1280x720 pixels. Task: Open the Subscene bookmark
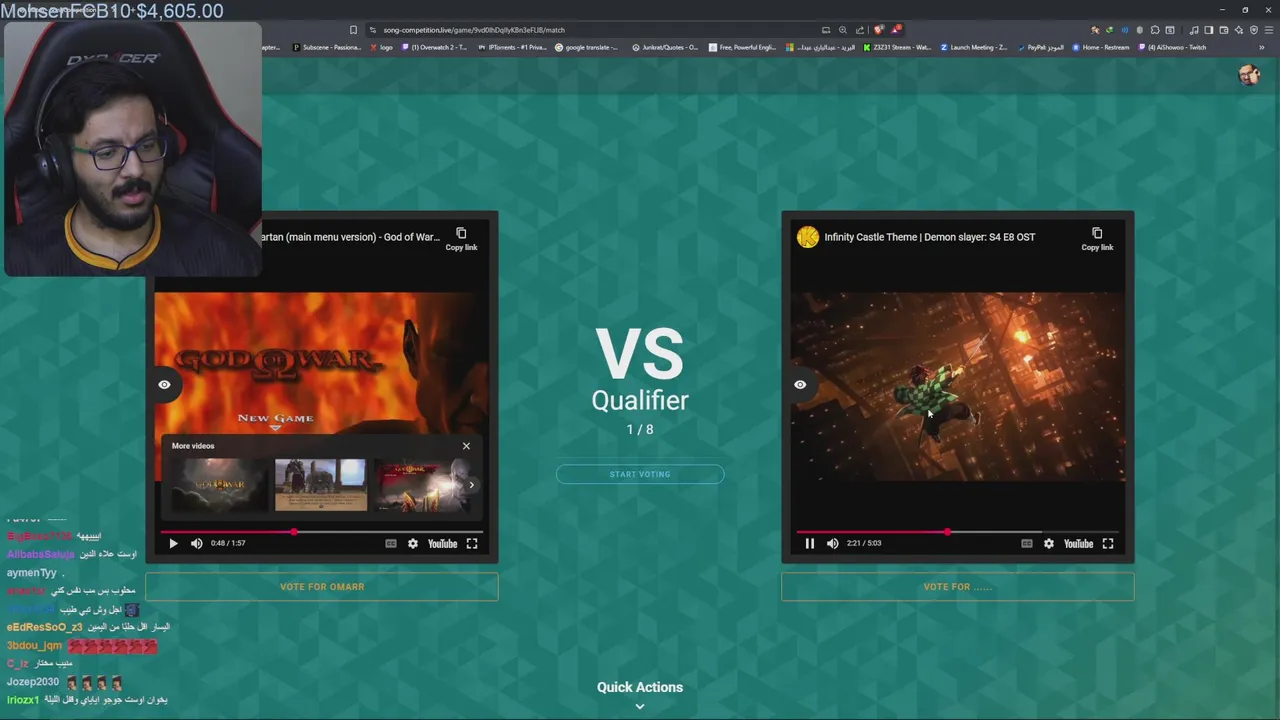click(326, 47)
